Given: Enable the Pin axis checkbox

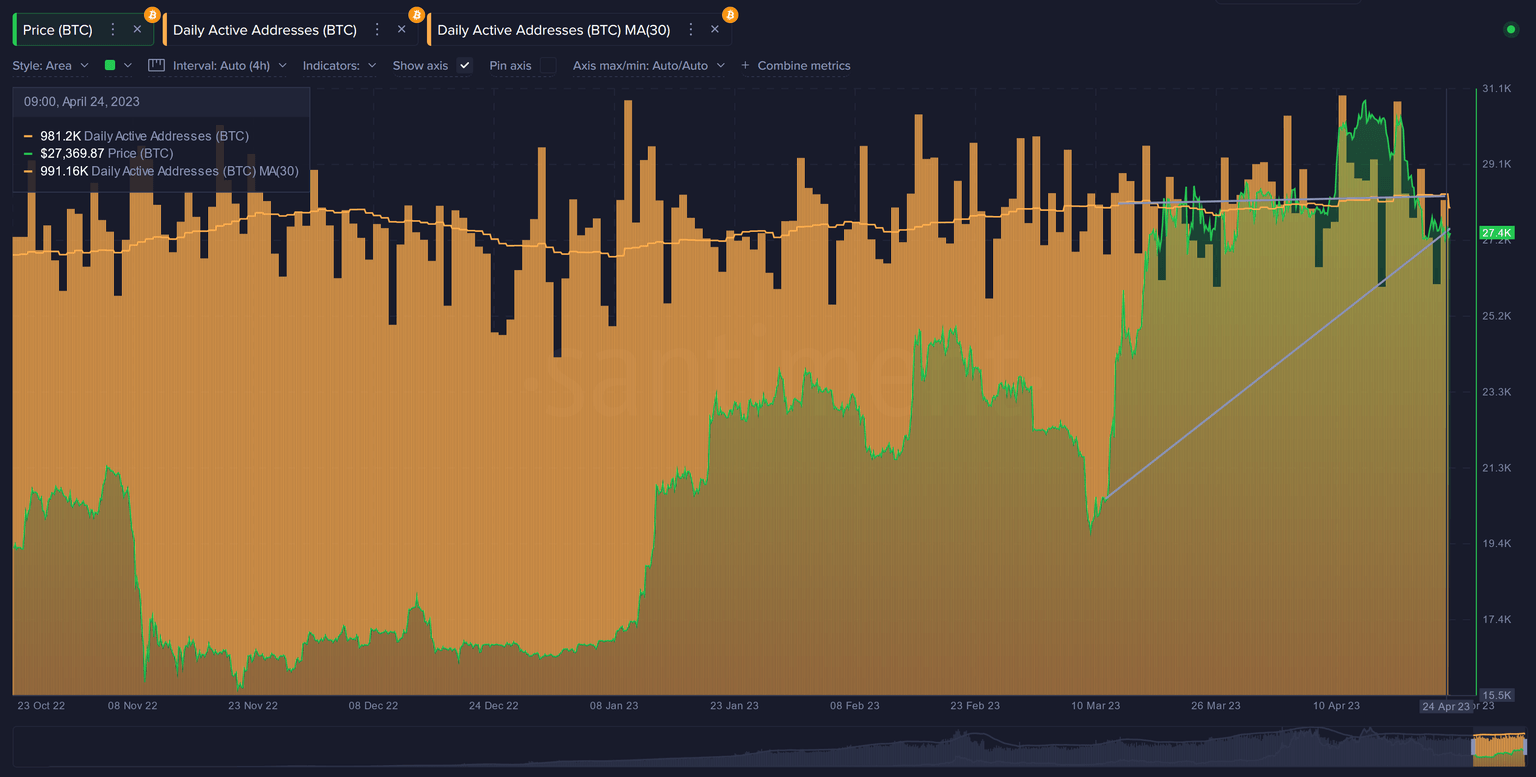Looking at the screenshot, I should pos(547,65).
